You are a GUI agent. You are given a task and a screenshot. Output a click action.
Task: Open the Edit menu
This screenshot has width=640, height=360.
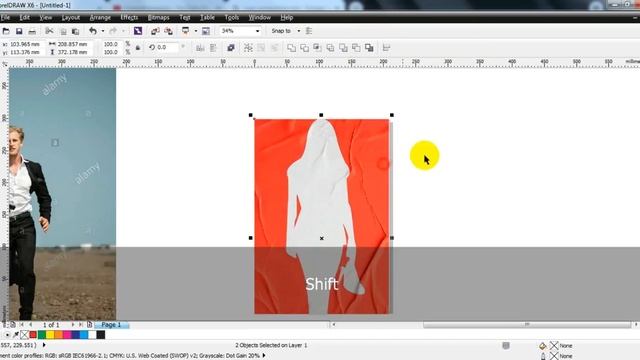coord(24,18)
